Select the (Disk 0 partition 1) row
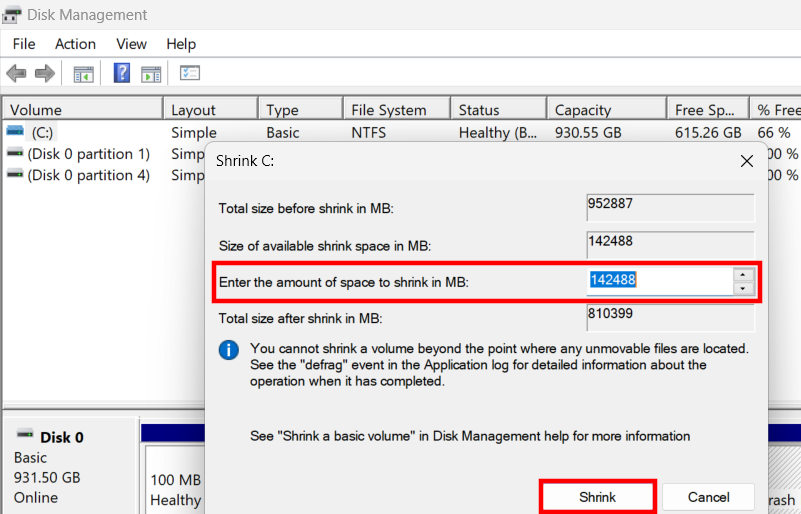 pyautogui.click(x=88, y=154)
